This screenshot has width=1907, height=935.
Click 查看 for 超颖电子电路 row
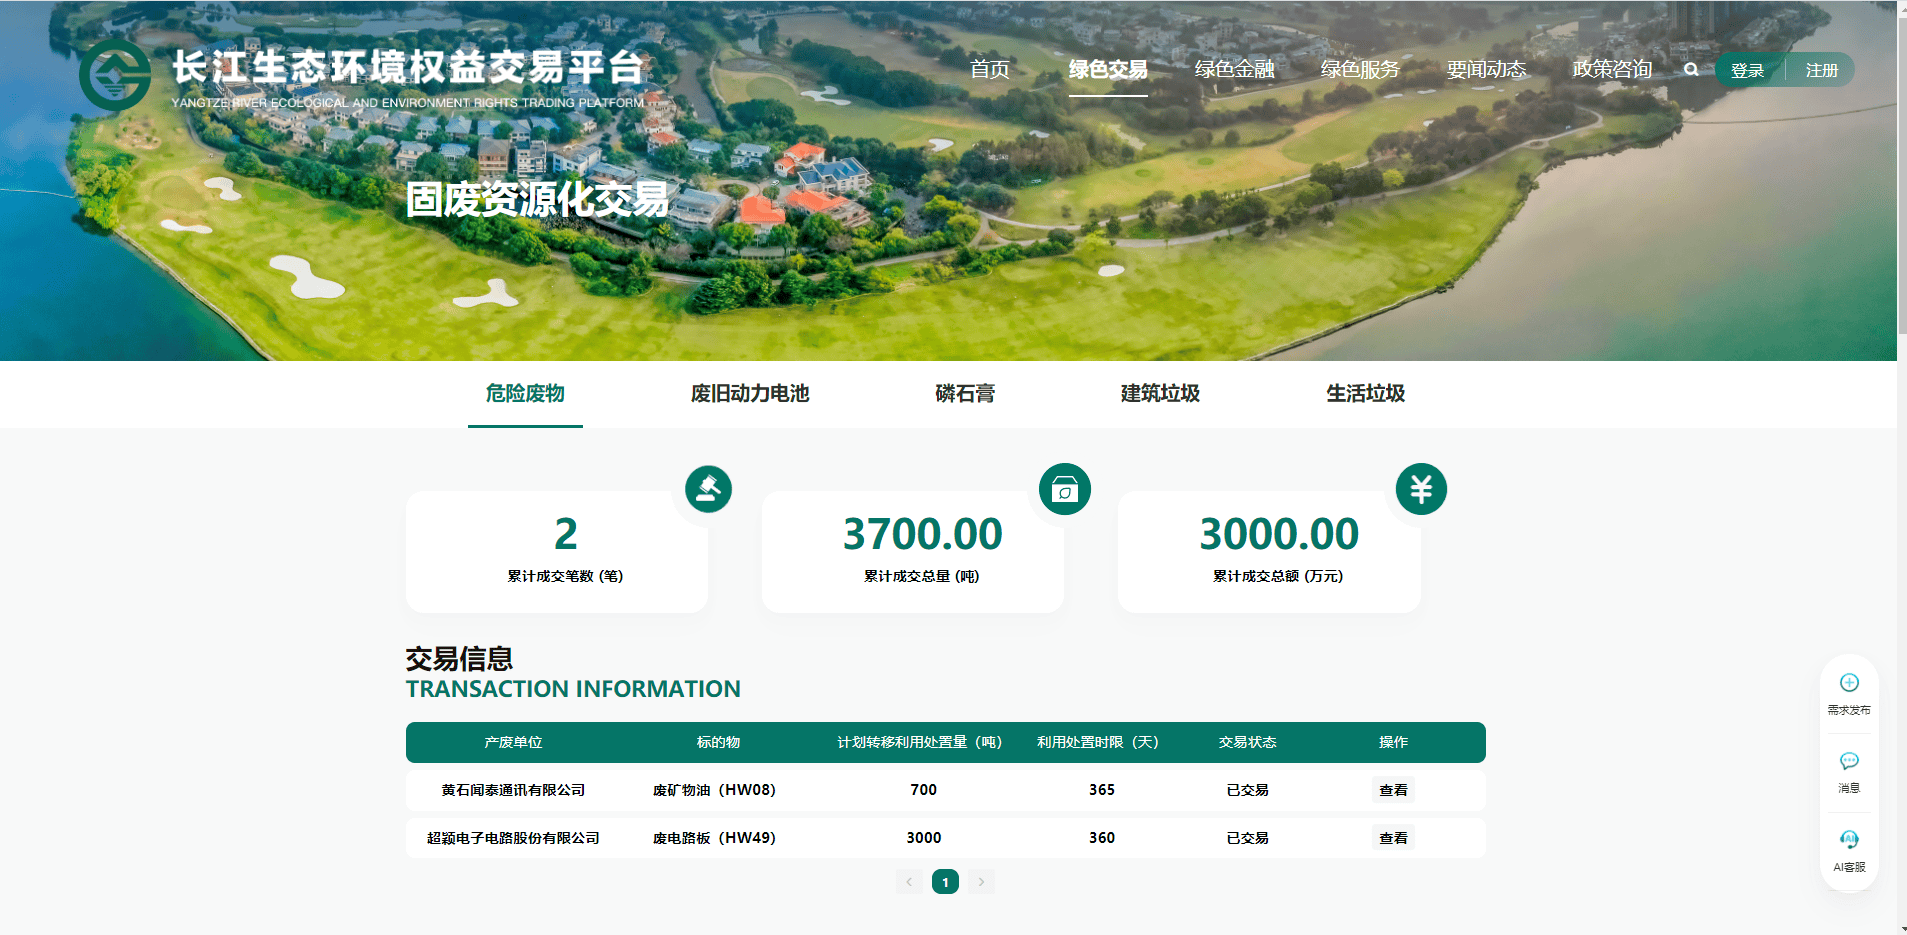tap(1393, 838)
